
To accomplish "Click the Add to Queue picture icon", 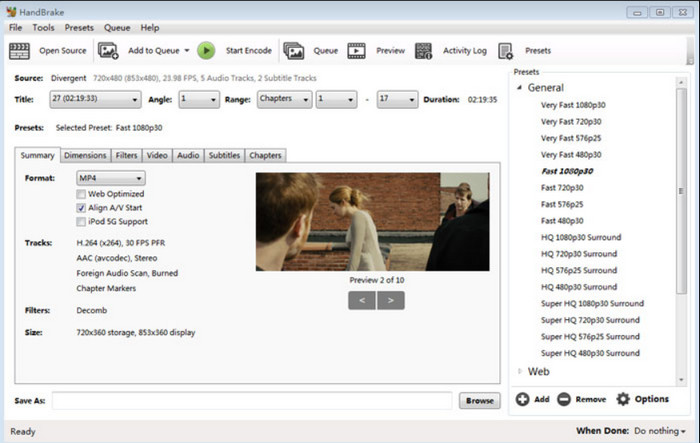I will coord(108,50).
